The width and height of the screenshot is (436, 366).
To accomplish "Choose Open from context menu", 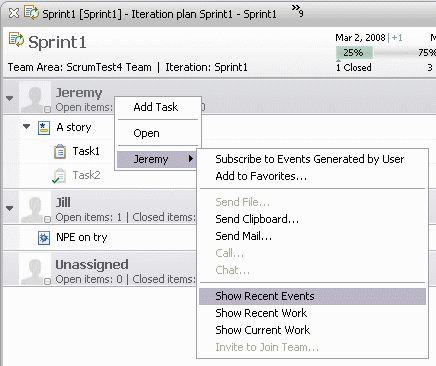I will click(158, 133).
